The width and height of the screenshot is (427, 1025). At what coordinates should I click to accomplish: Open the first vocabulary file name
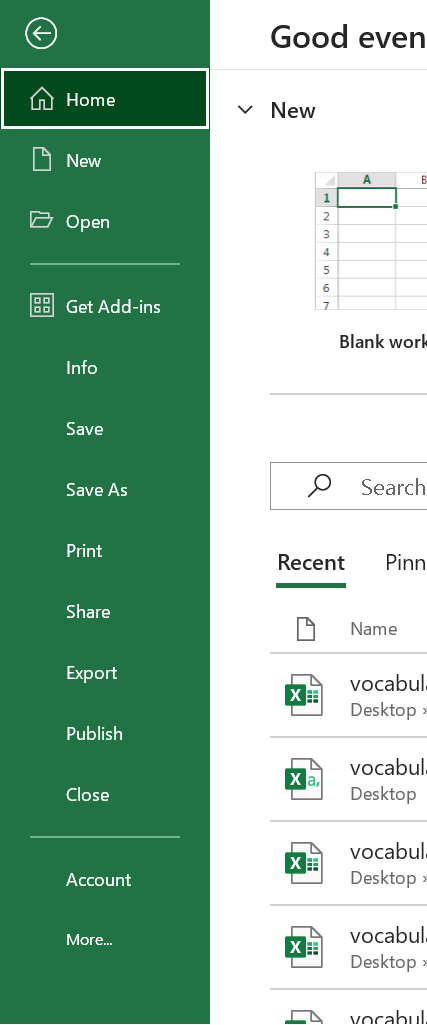pyautogui.click(x=388, y=683)
